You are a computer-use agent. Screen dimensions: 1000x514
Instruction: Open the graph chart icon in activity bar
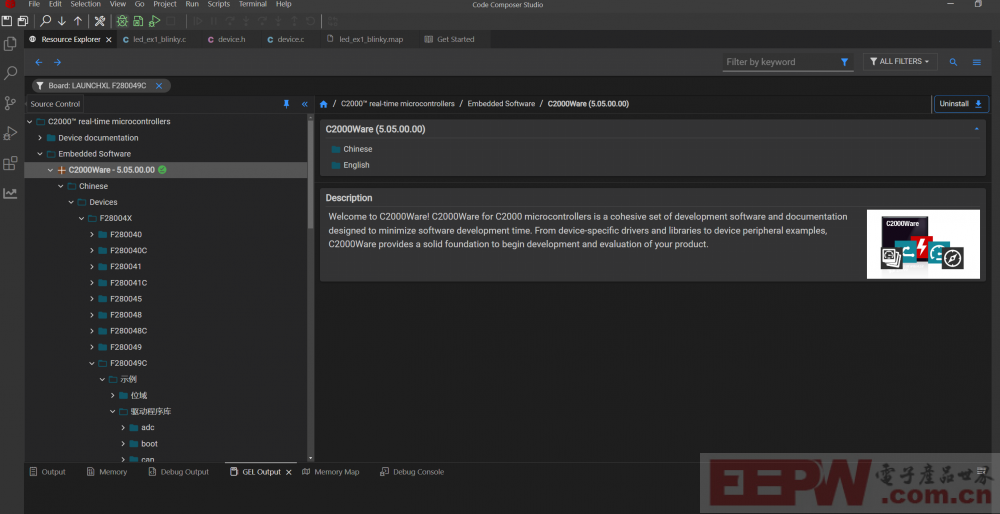point(10,193)
